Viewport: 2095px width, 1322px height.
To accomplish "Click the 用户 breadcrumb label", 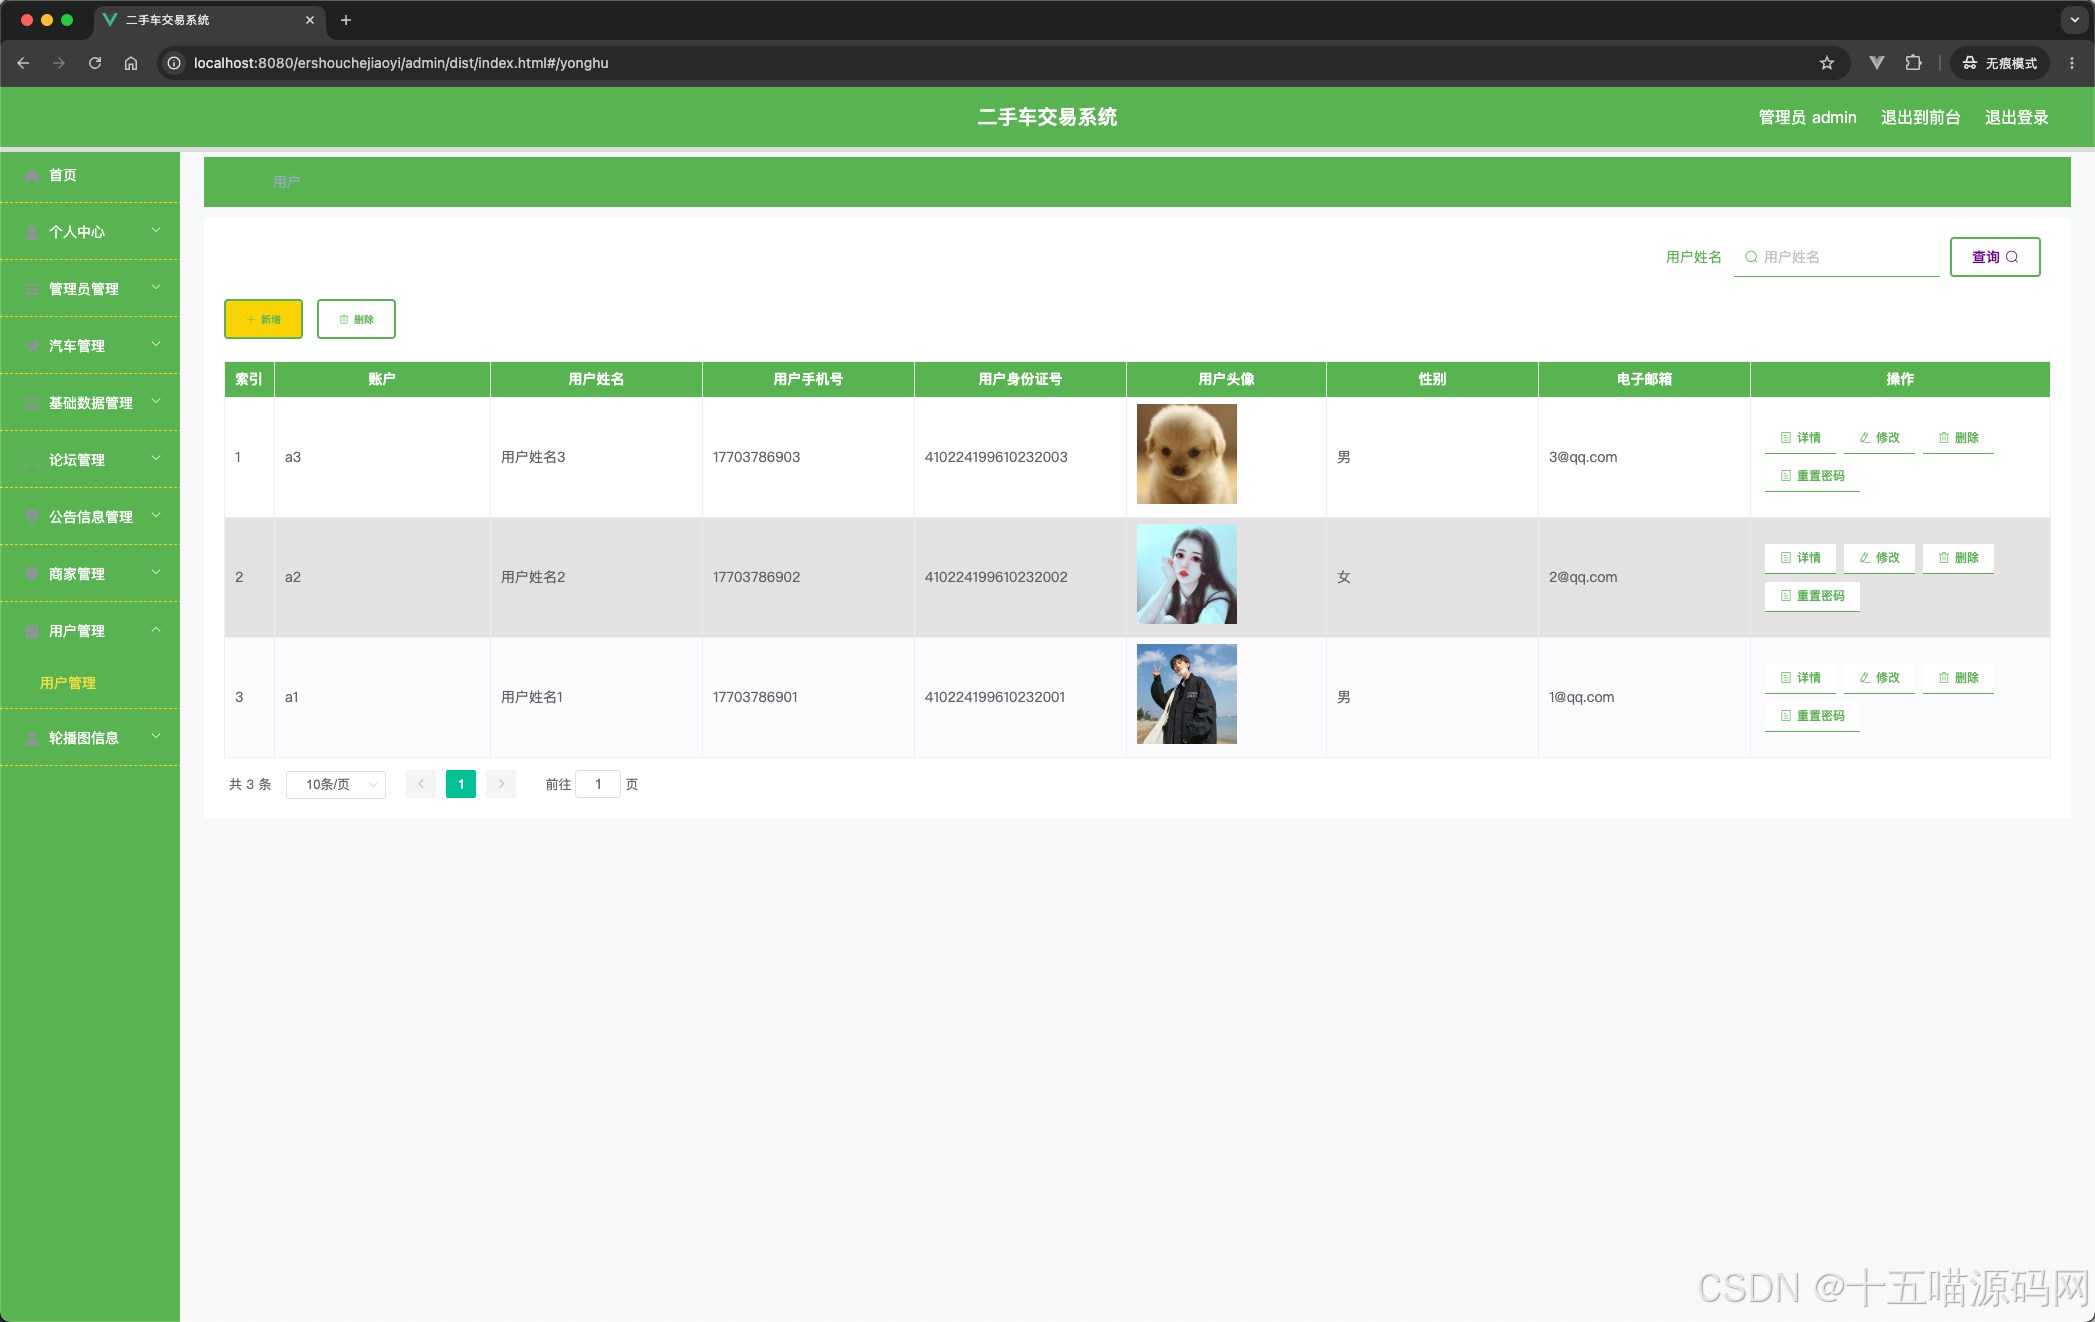I will click(x=286, y=182).
